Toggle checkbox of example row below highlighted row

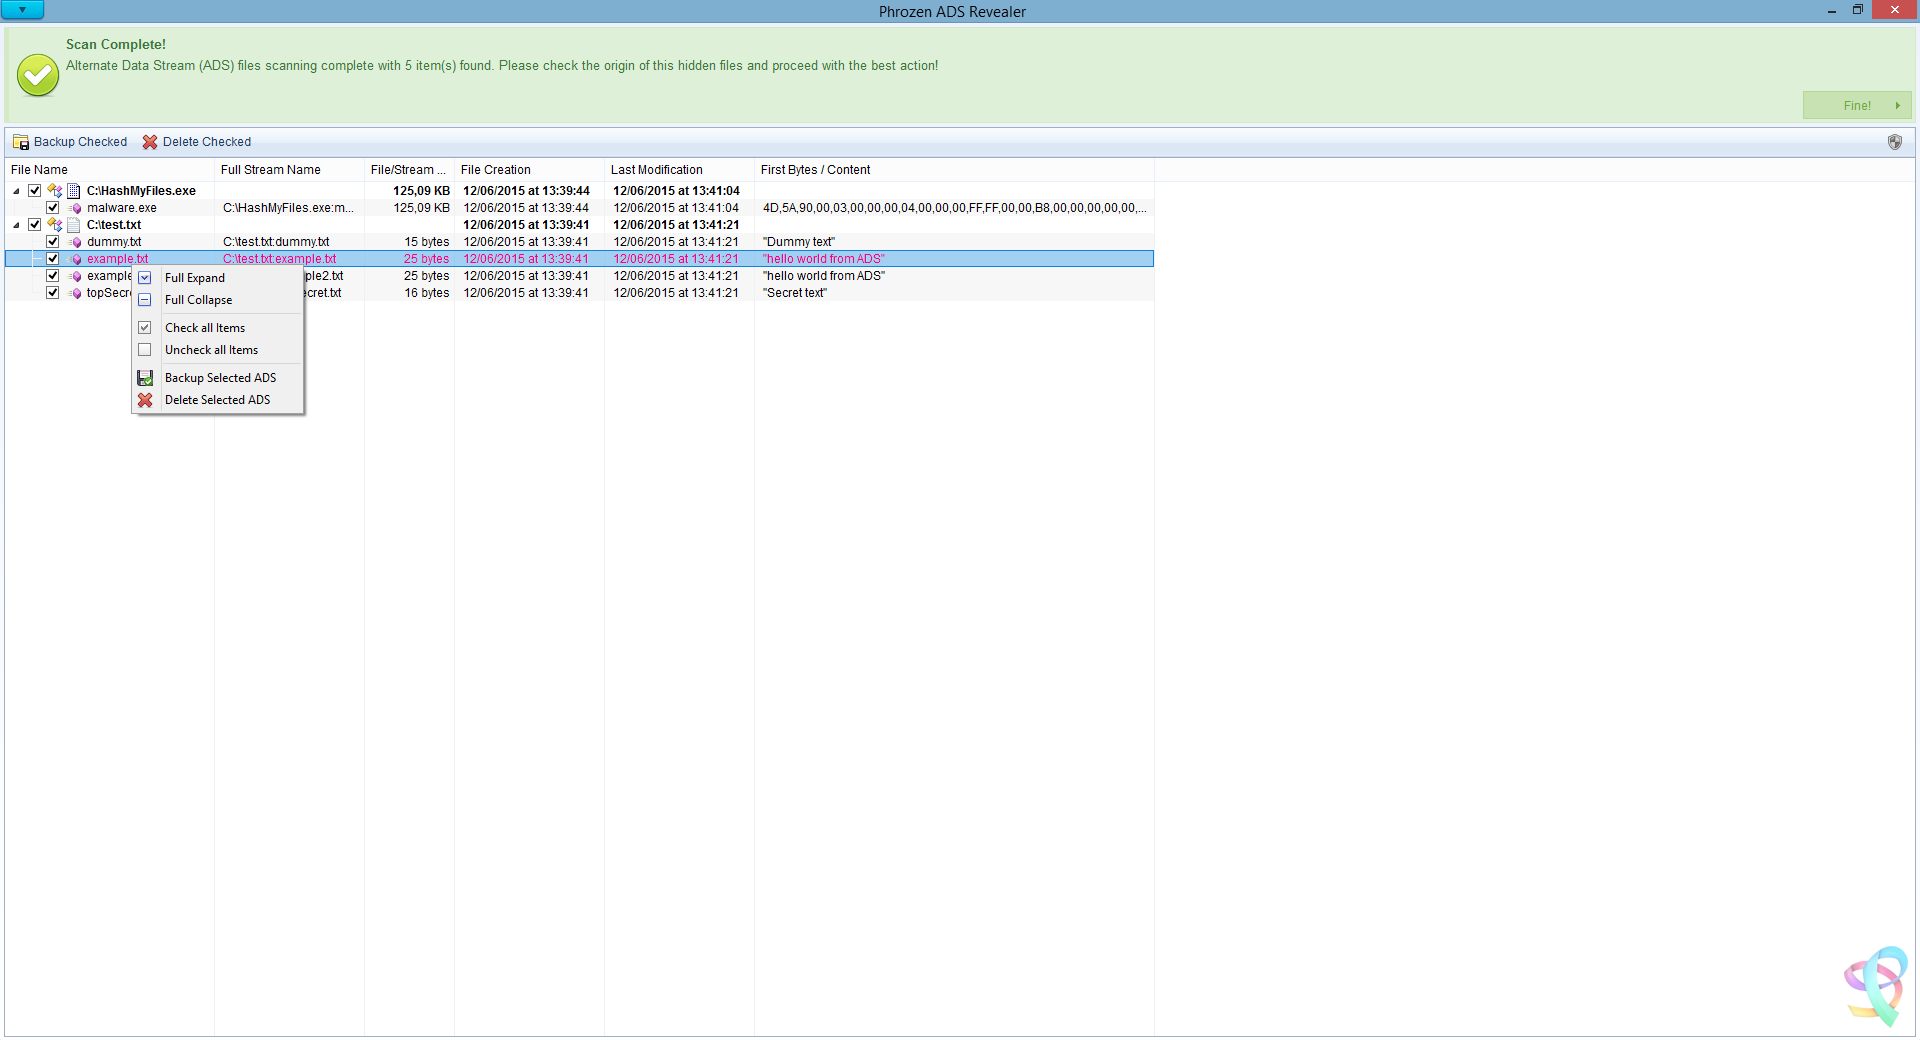coord(53,276)
